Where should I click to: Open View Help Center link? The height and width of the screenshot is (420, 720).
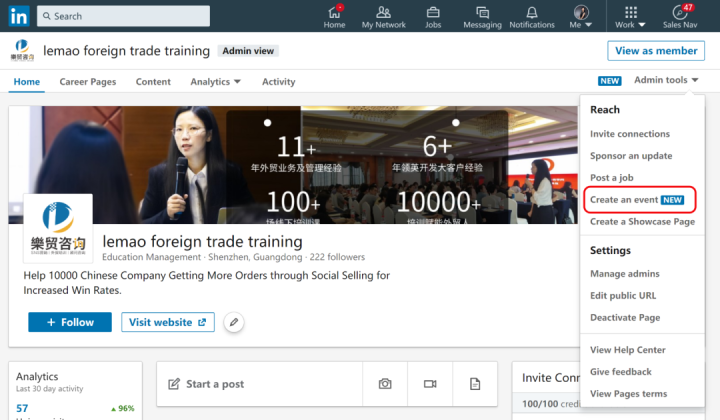(x=628, y=350)
